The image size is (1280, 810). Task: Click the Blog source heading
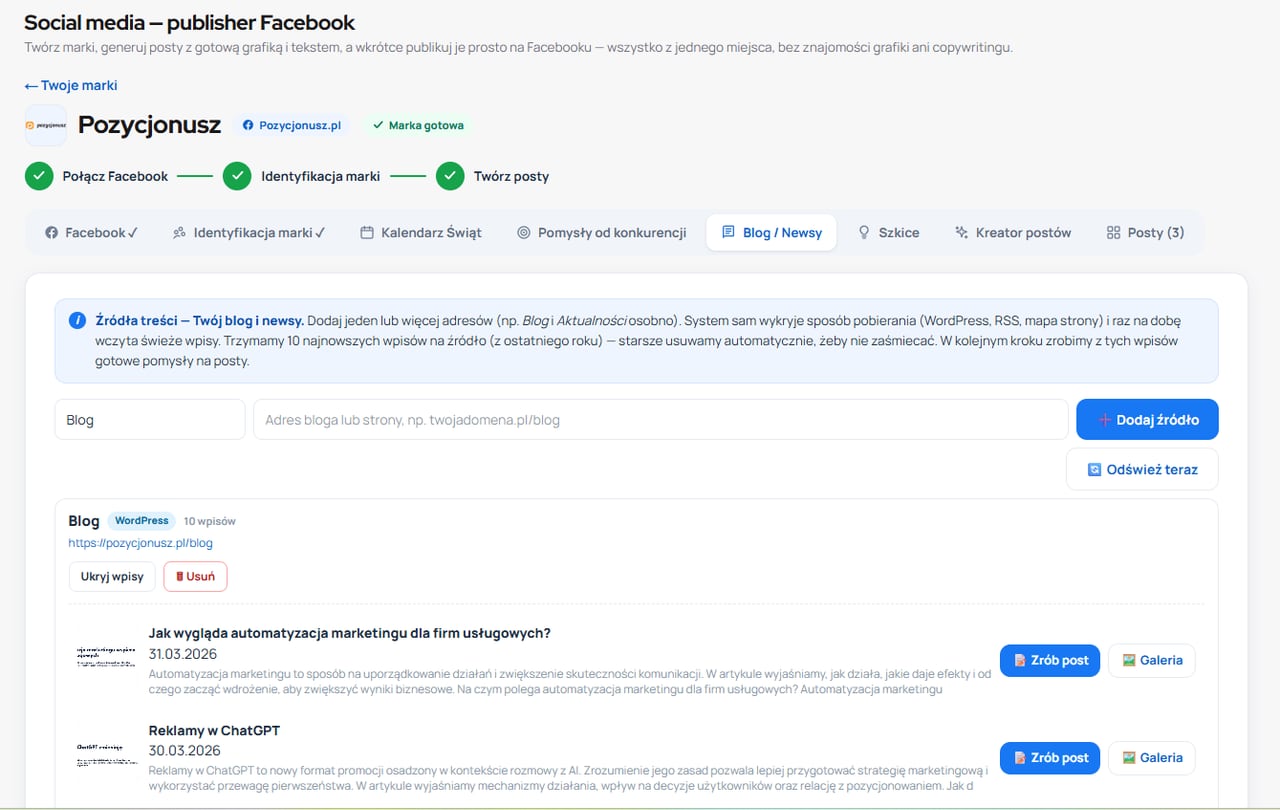pos(84,521)
